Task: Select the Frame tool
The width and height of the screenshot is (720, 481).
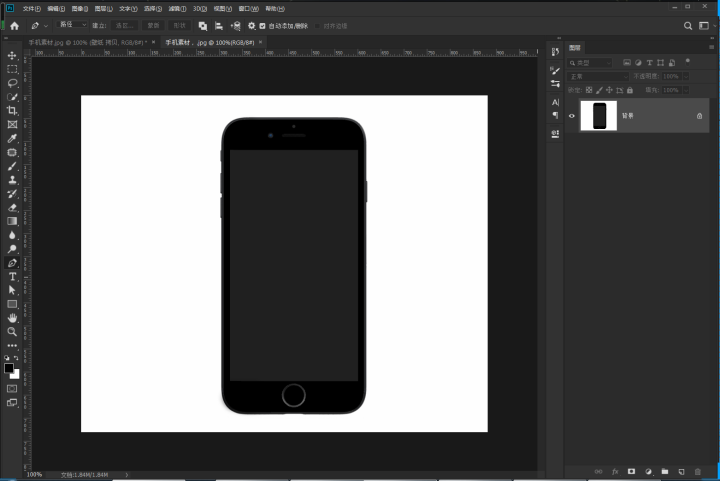Action: [x=12, y=124]
